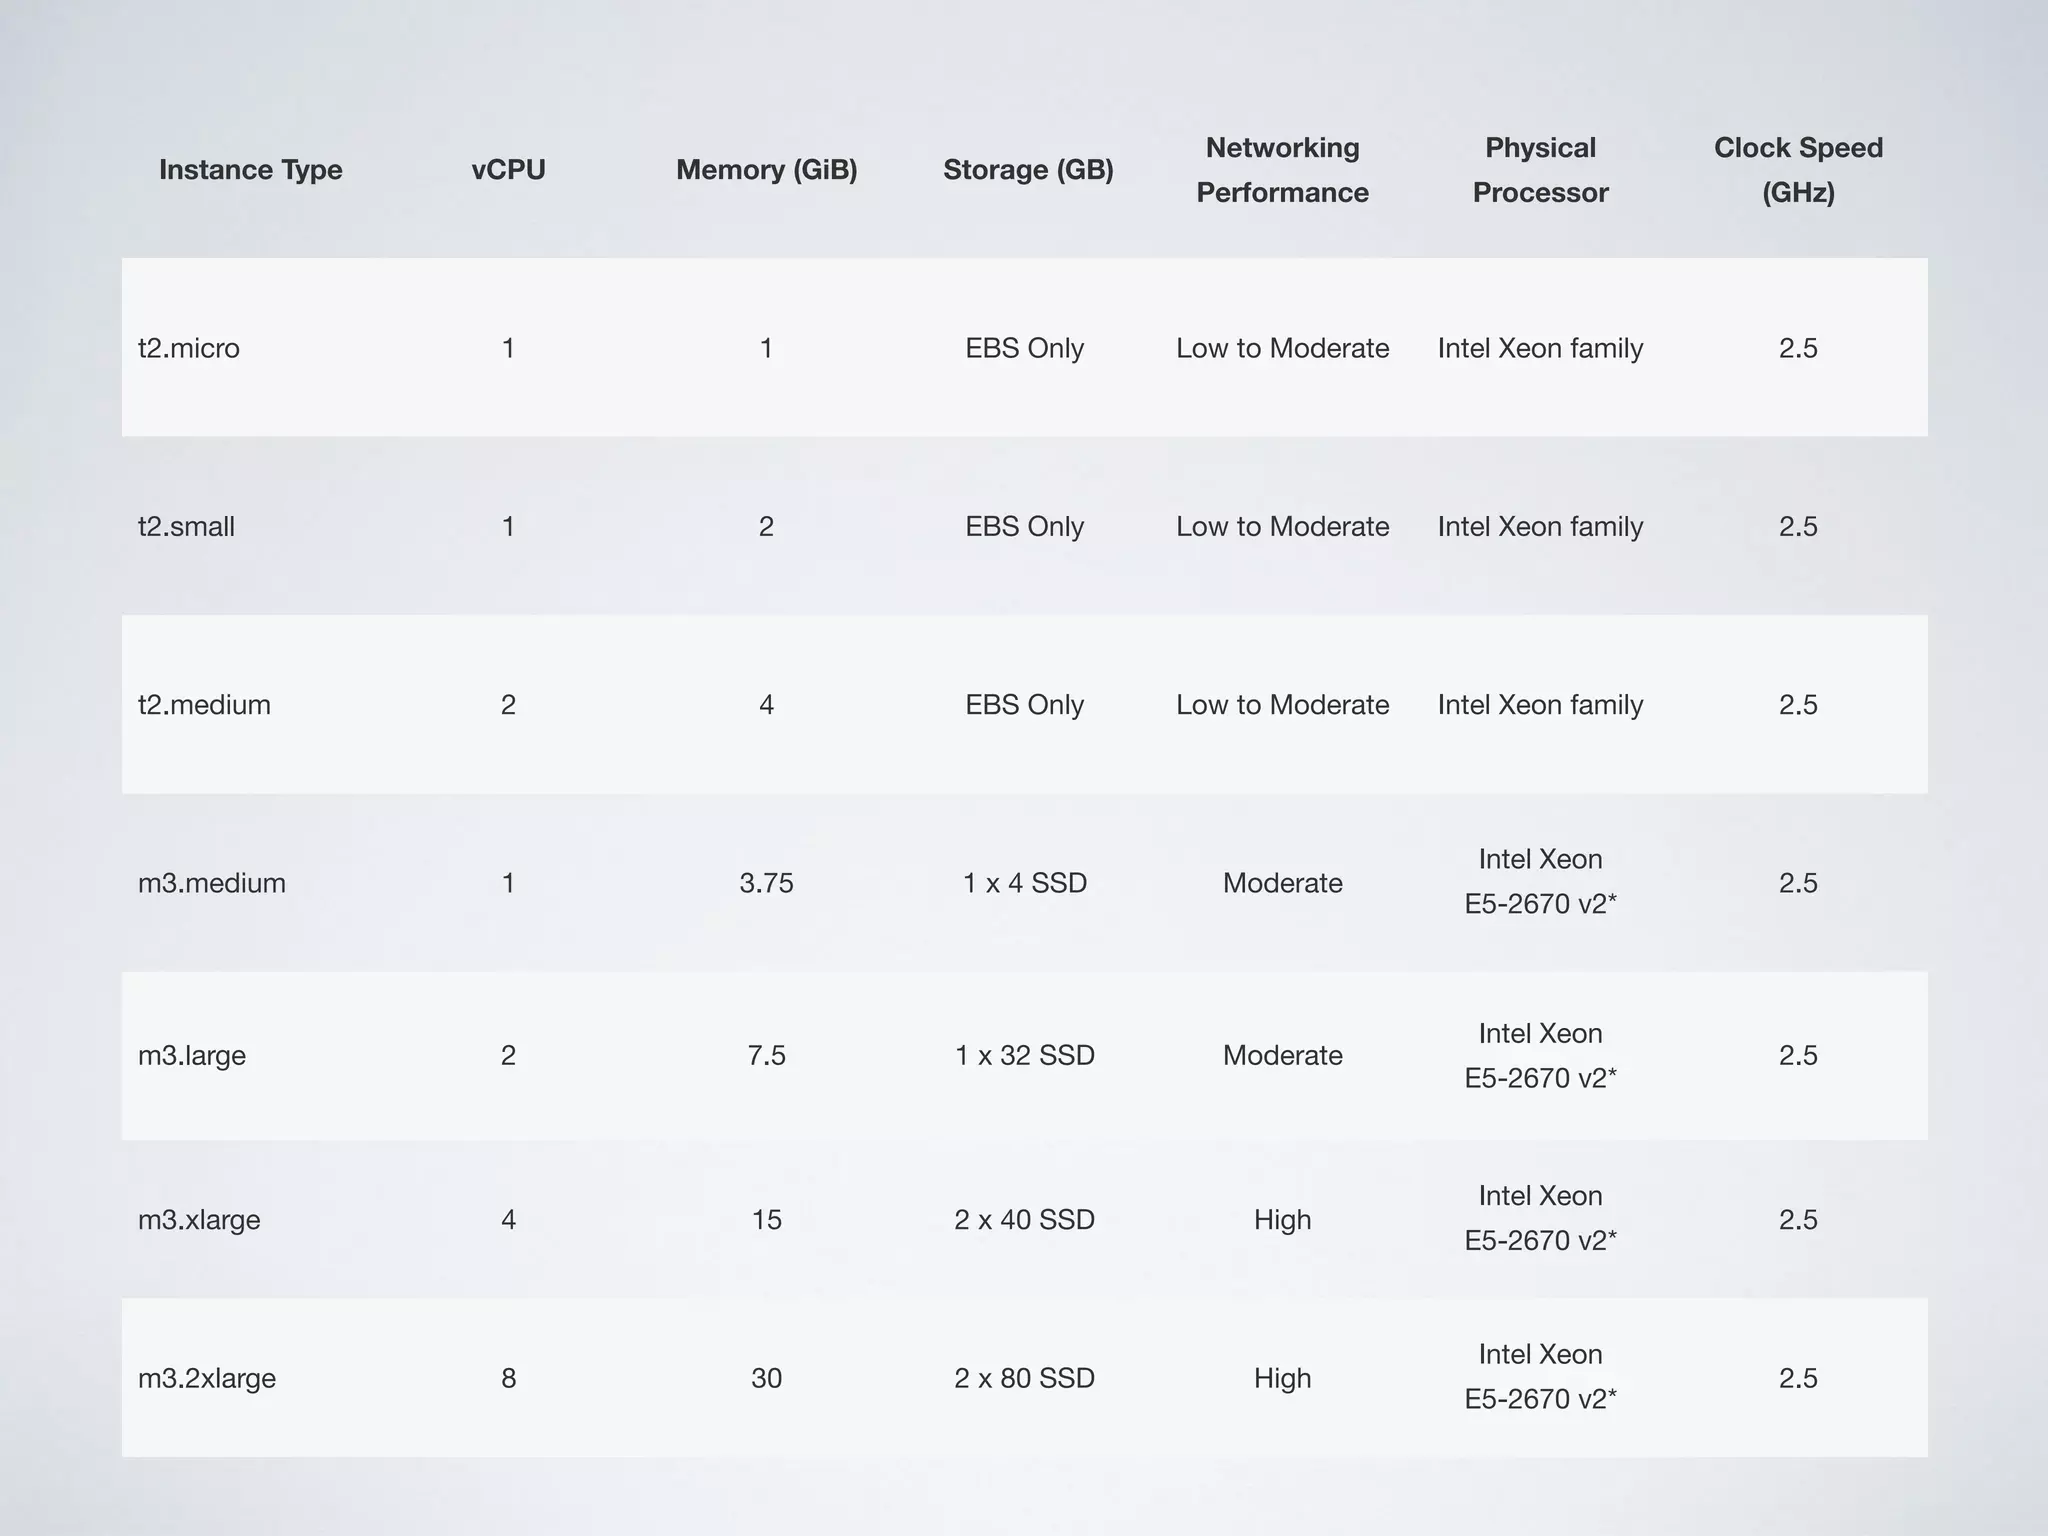
Task: Select the m3.2xlarge instance name
Action: (207, 1378)
